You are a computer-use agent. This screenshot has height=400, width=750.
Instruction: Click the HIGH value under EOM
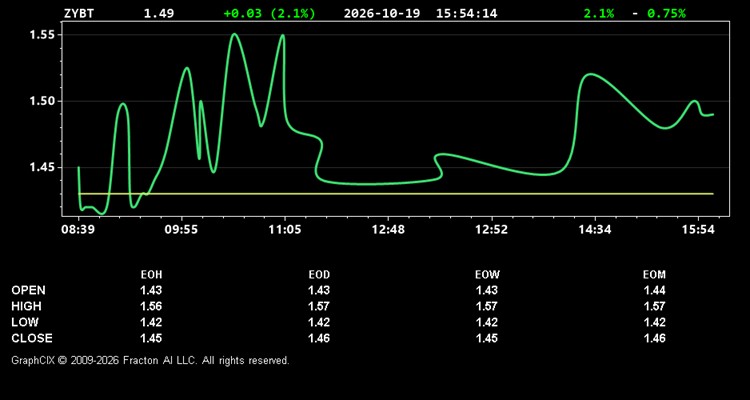[654, 306]
